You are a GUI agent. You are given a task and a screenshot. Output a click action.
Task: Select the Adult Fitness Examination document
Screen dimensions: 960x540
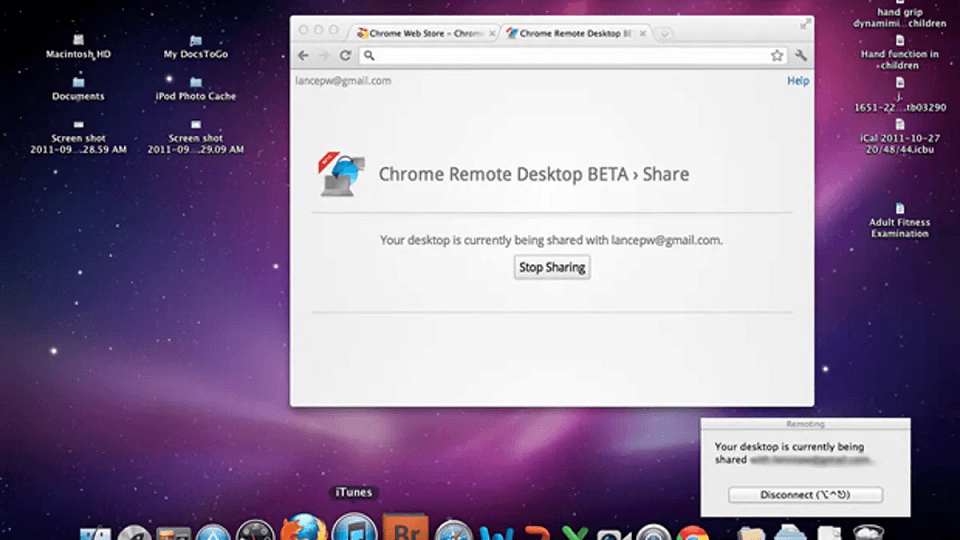(x=899, y=220)
